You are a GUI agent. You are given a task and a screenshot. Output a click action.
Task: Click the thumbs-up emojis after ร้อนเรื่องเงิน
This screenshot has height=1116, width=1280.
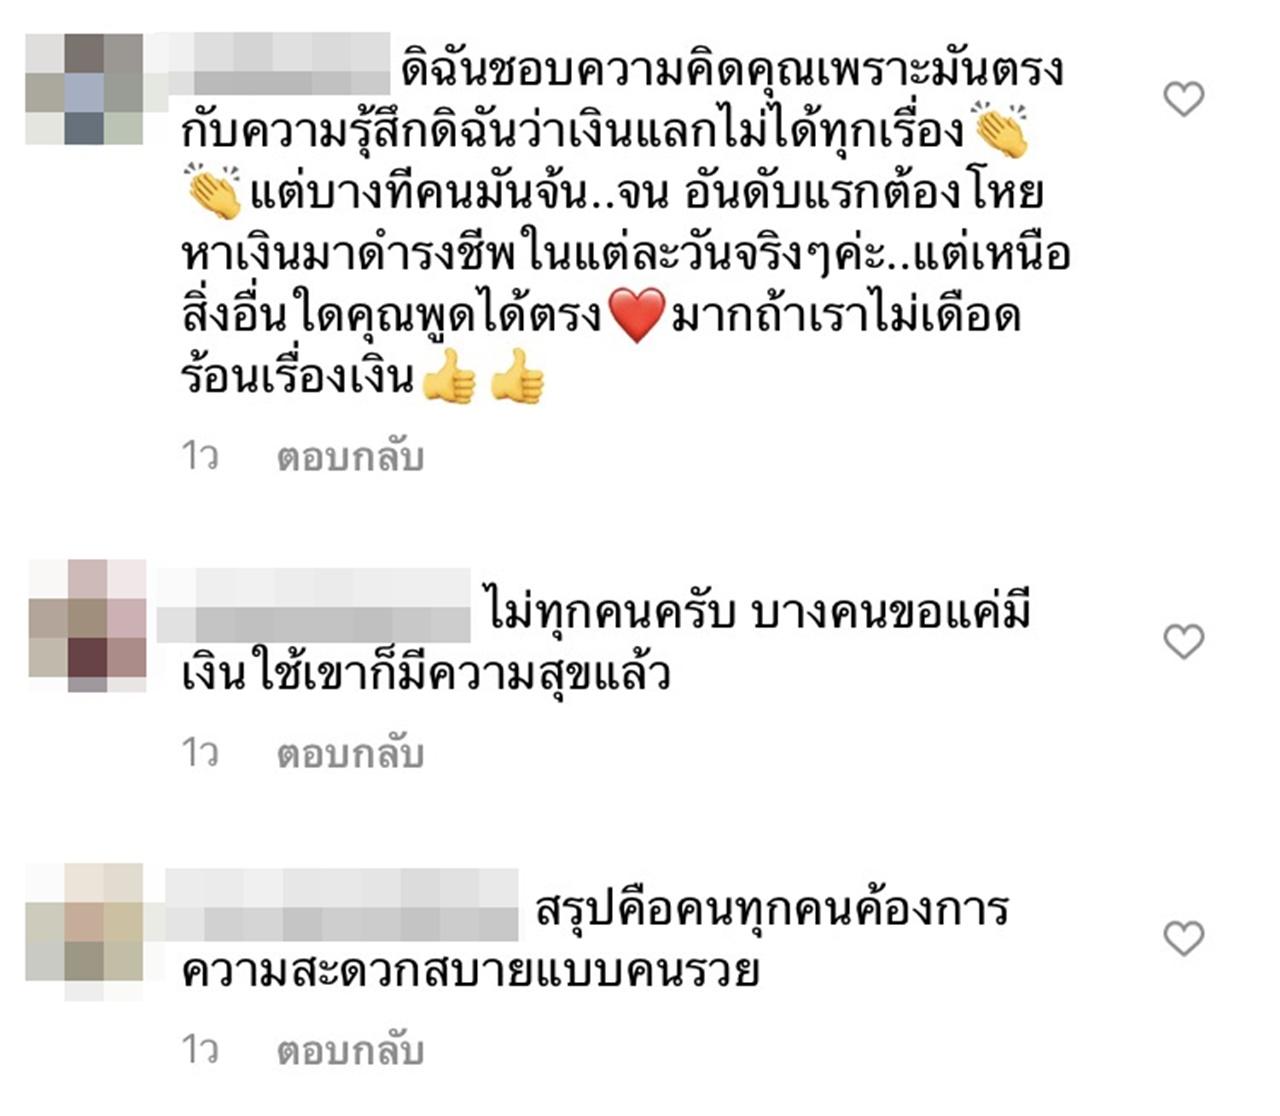point(483,377)
